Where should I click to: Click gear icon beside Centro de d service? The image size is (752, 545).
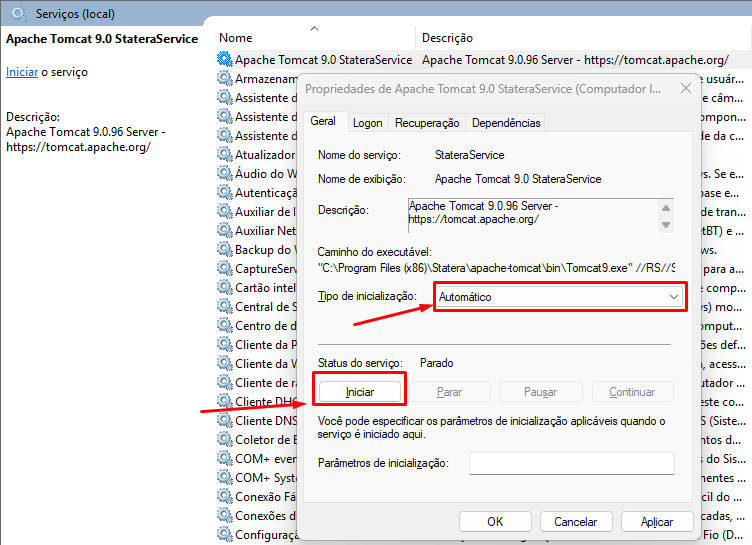coord(224,326)
